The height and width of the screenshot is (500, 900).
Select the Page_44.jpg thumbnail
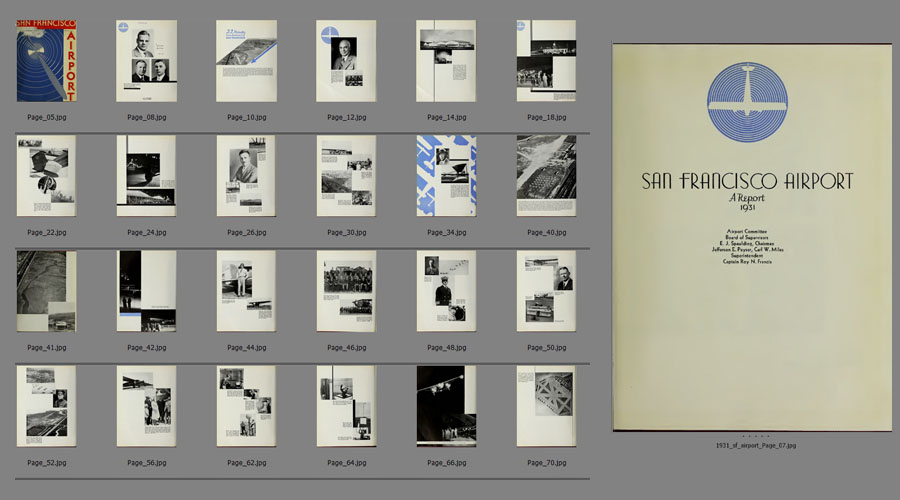tap(246, 291)
